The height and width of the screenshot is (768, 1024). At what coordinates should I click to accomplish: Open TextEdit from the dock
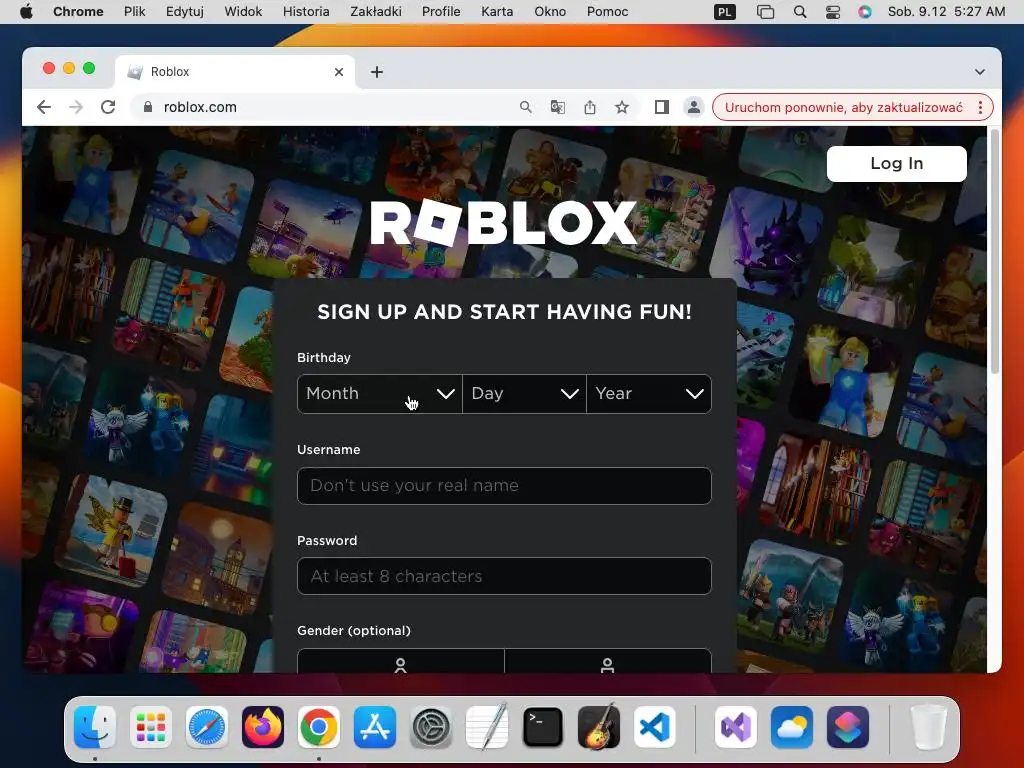487,727
